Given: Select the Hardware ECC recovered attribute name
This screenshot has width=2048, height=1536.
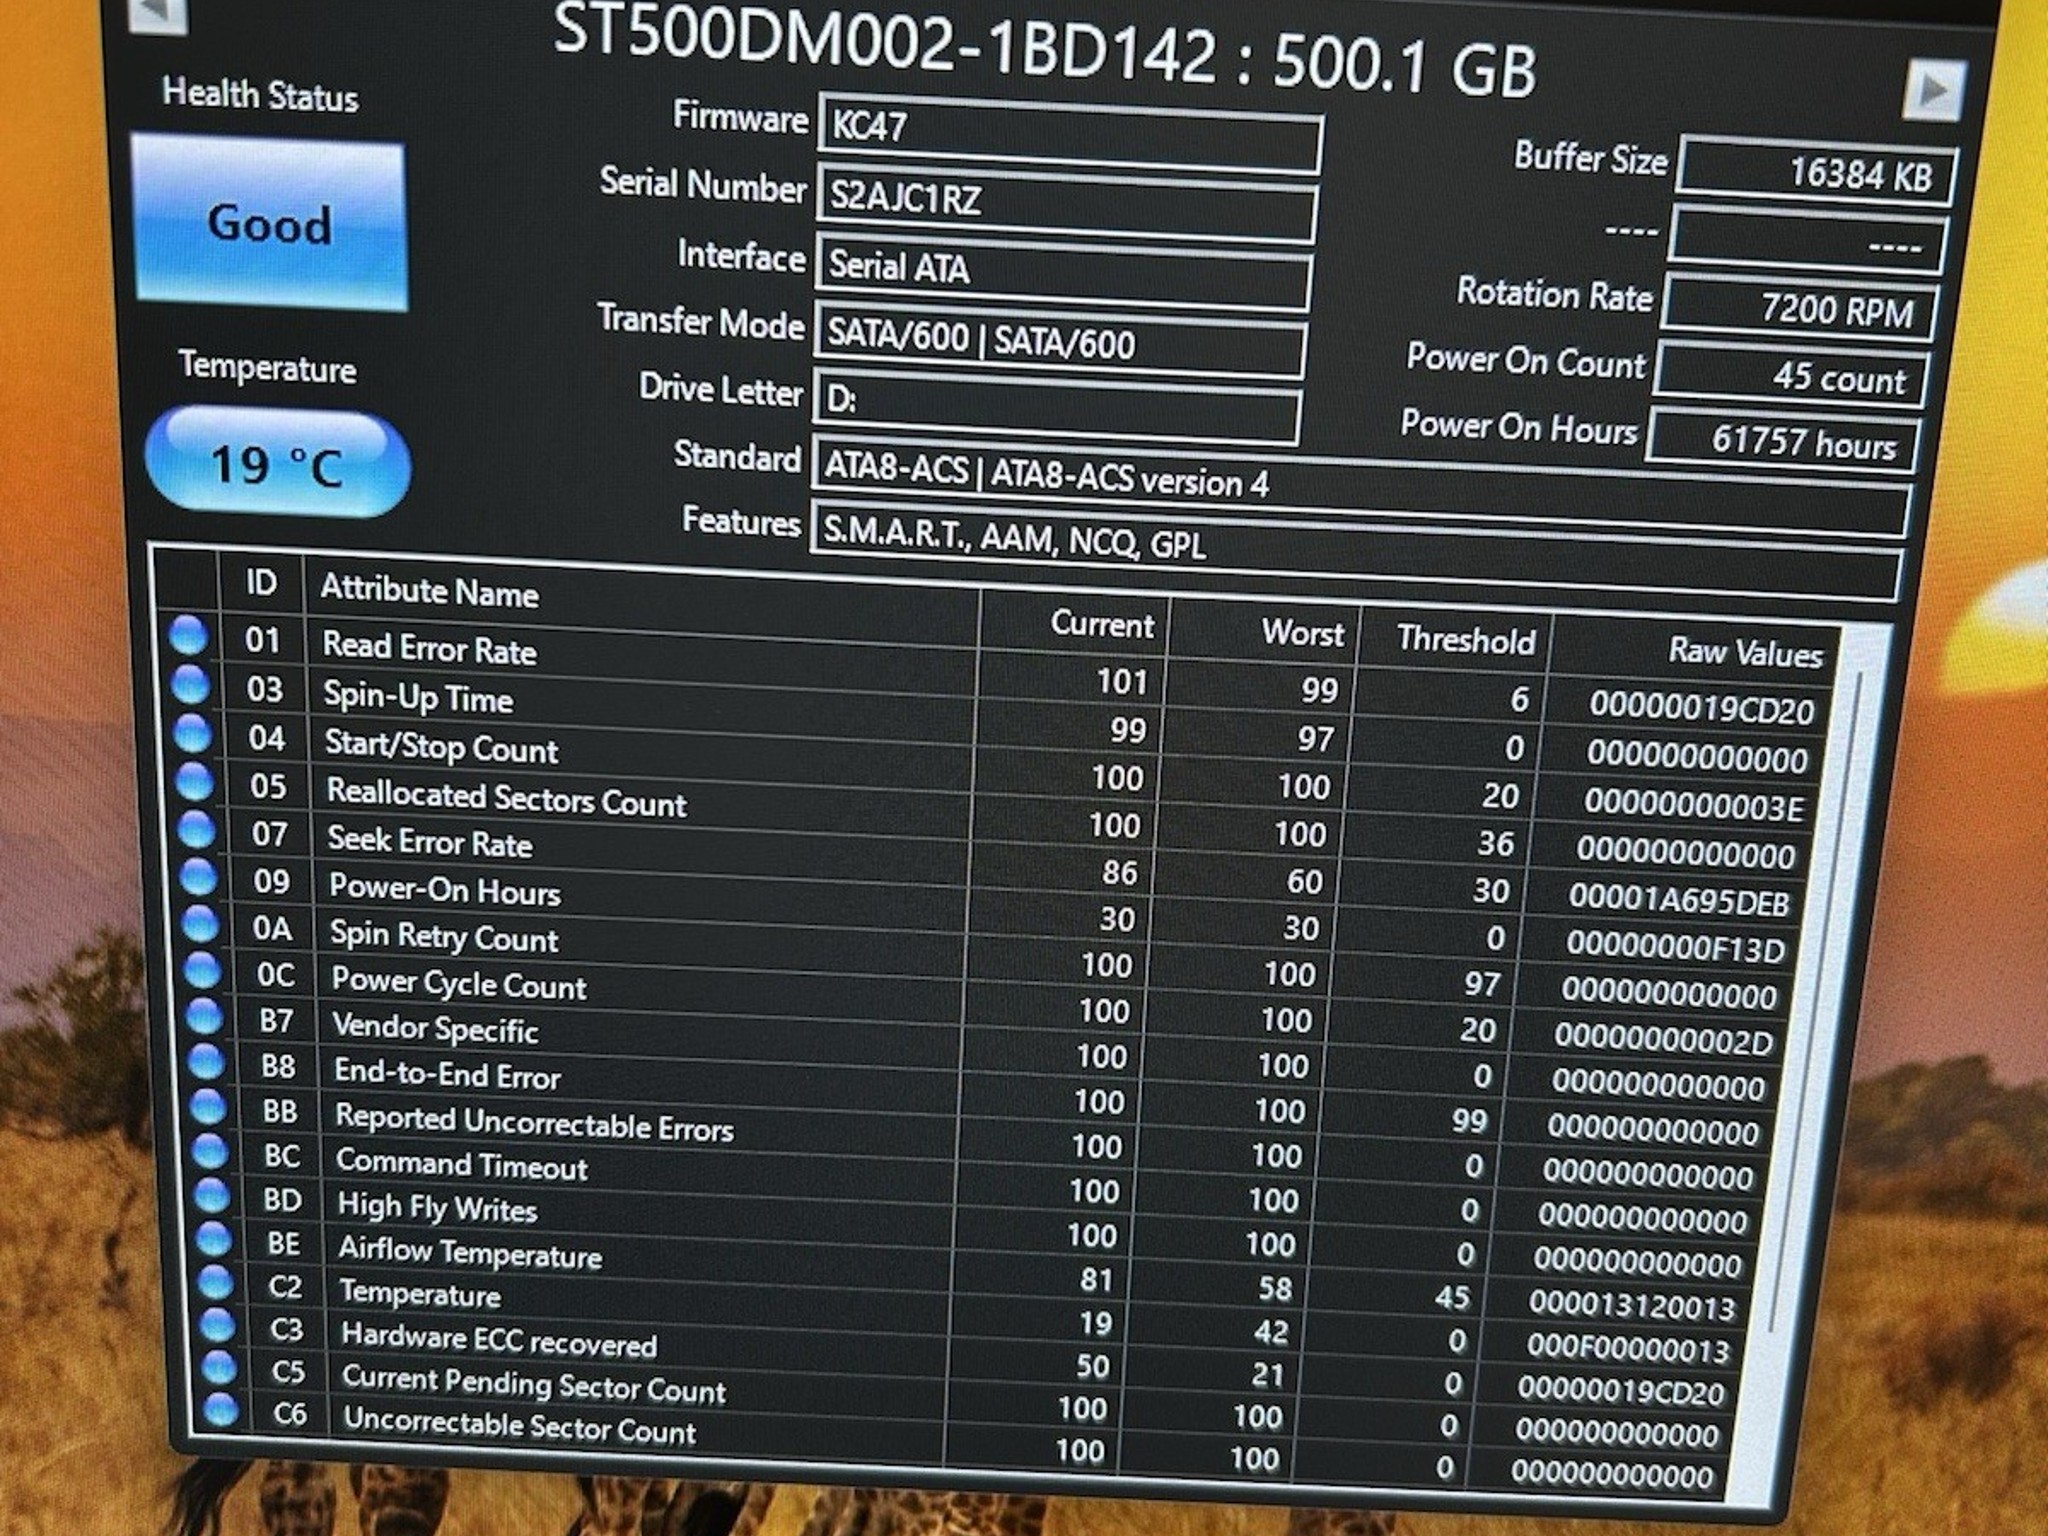Looking at the screenshot, I should [x=499, y=1339].
